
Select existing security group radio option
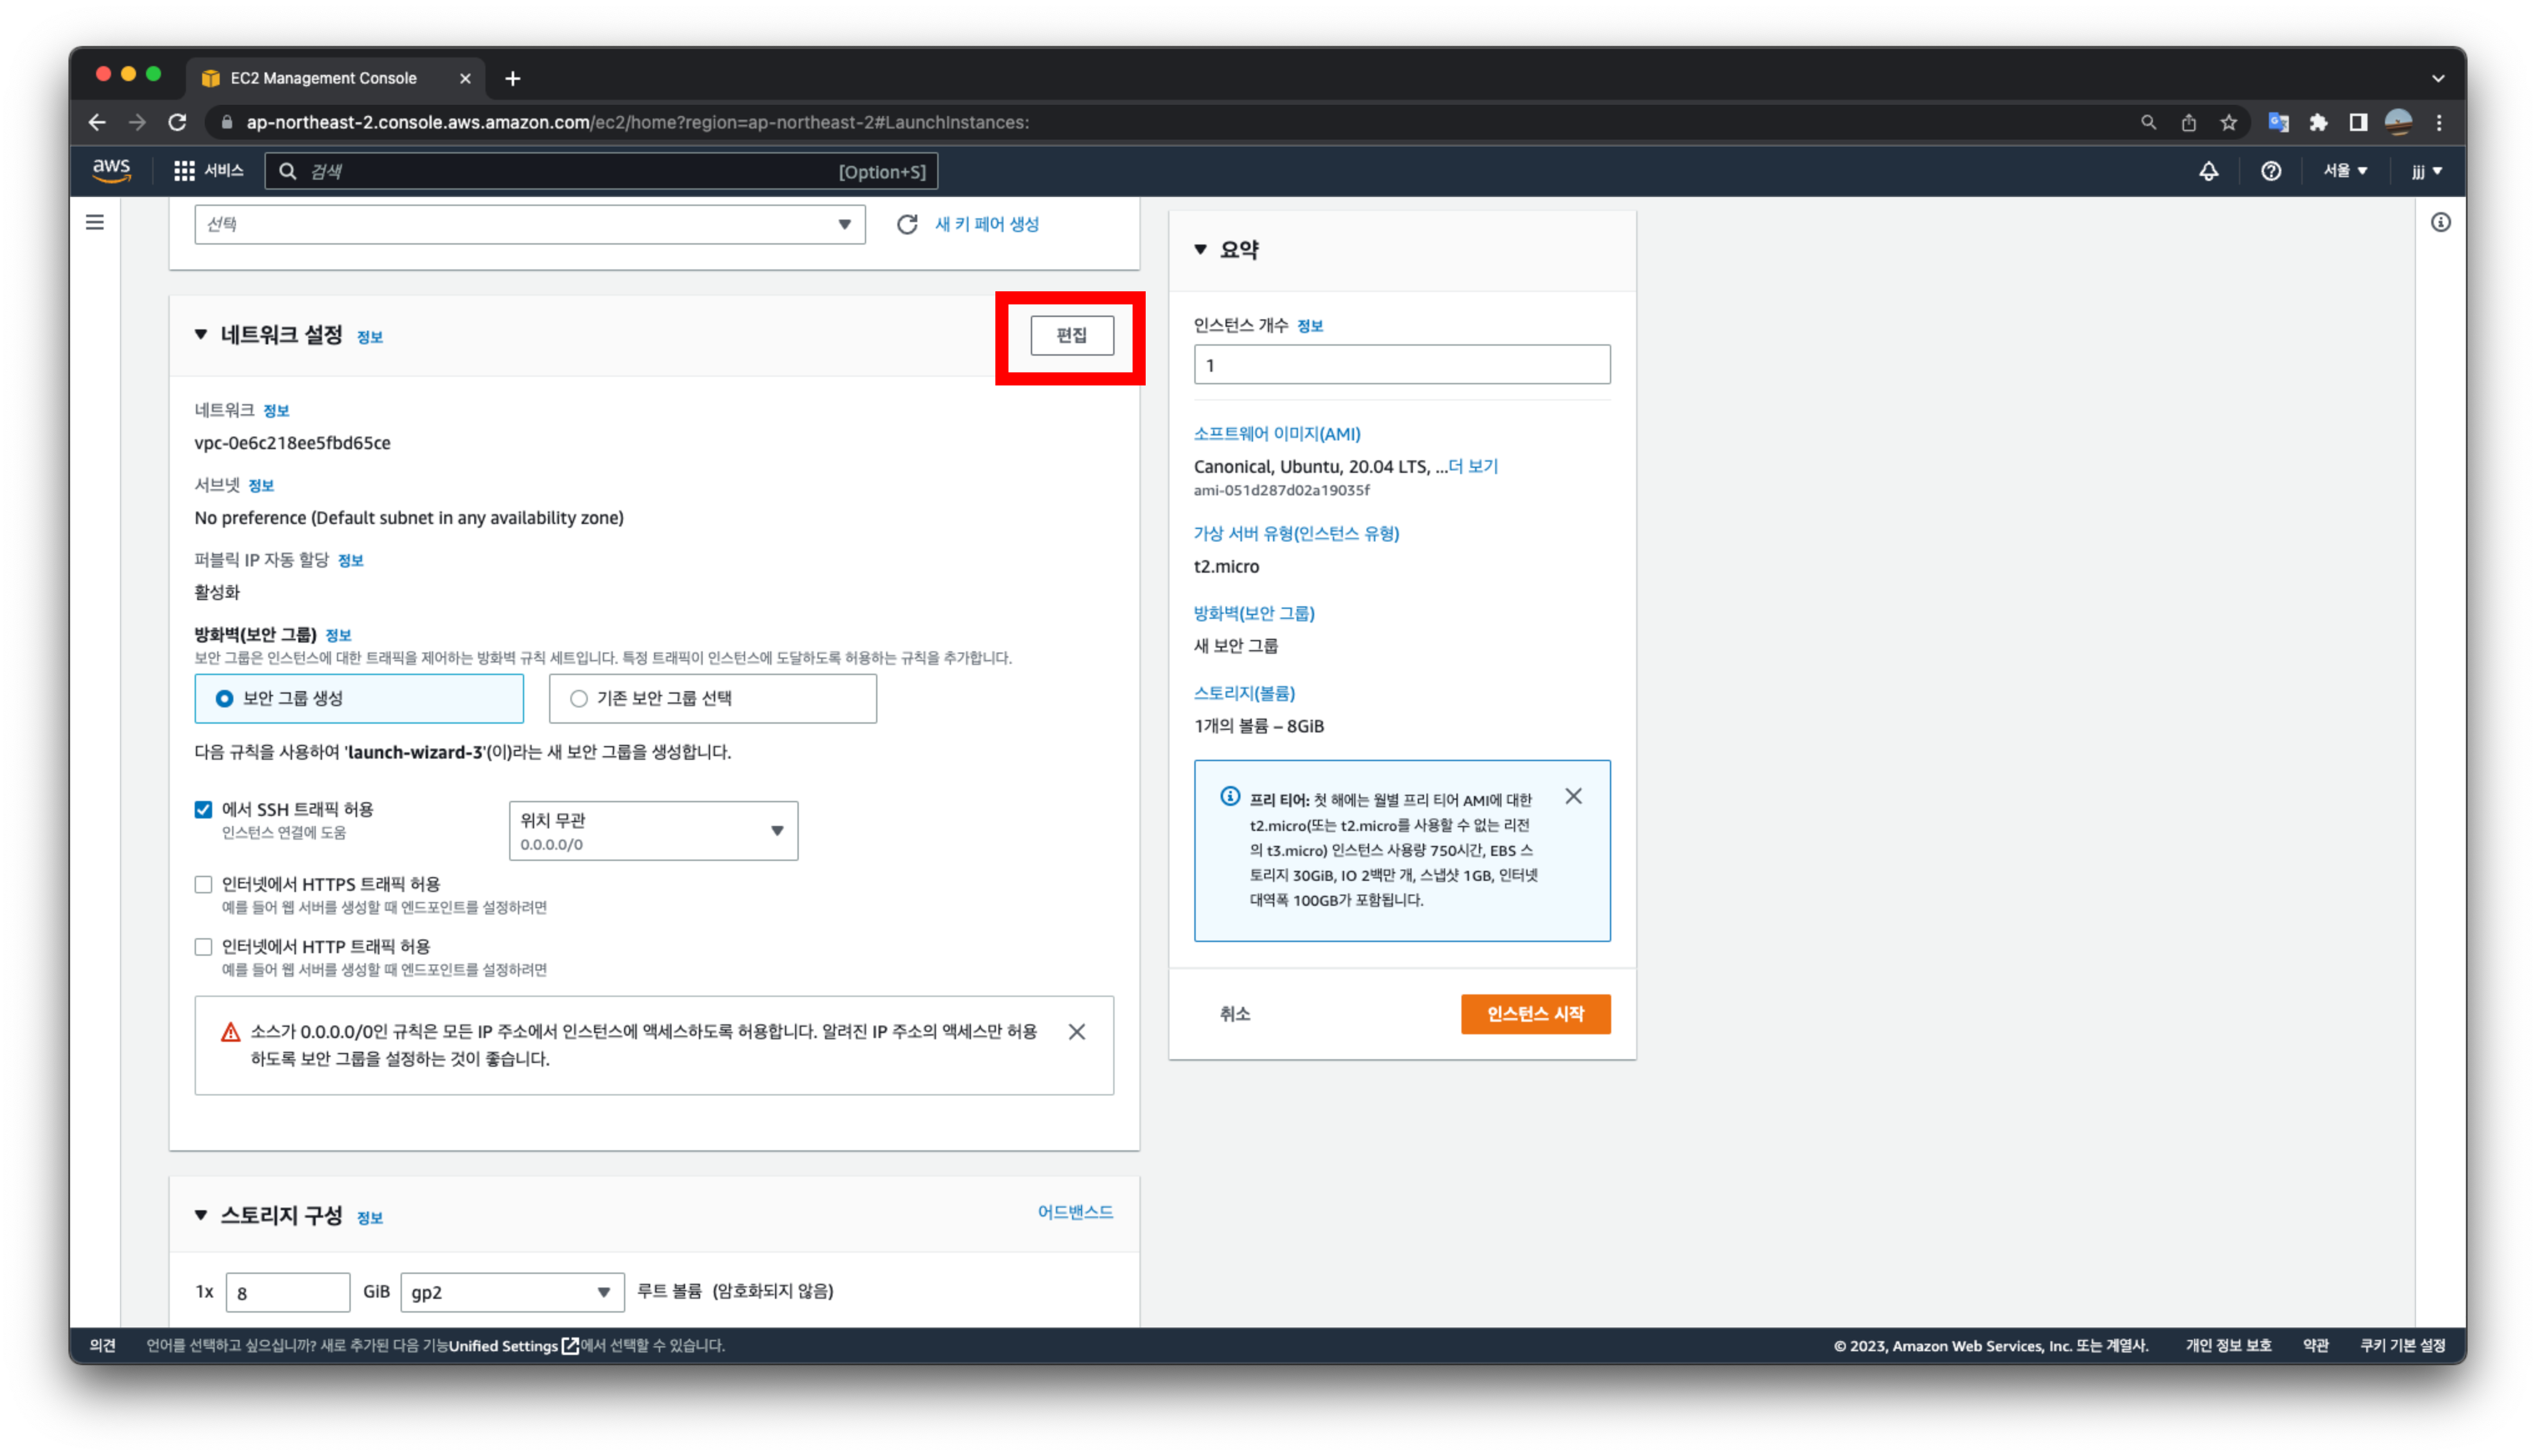(579, 698)
